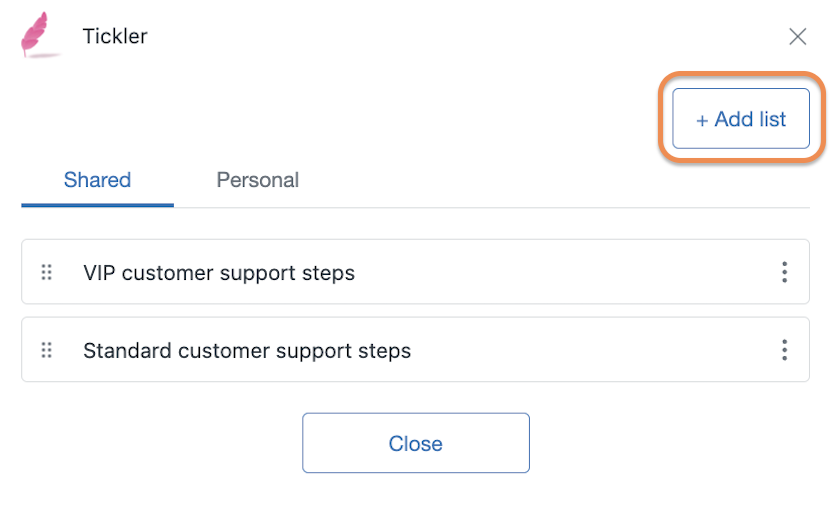Select the dotted reorder grip on VIP row
Viewport: 836px width, 508px height.
47,272
